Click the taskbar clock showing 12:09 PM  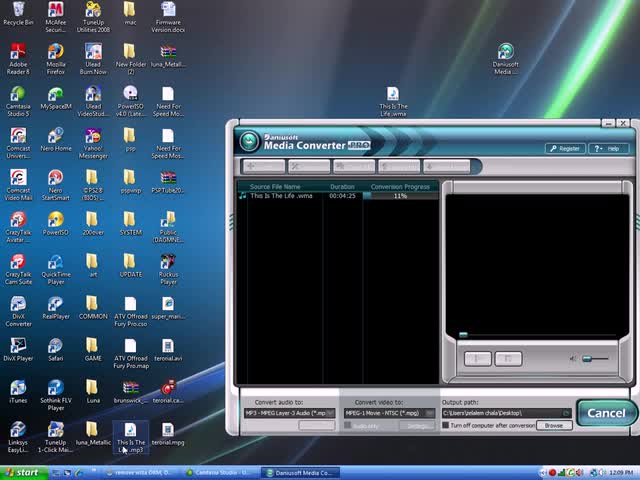point(621,473)
